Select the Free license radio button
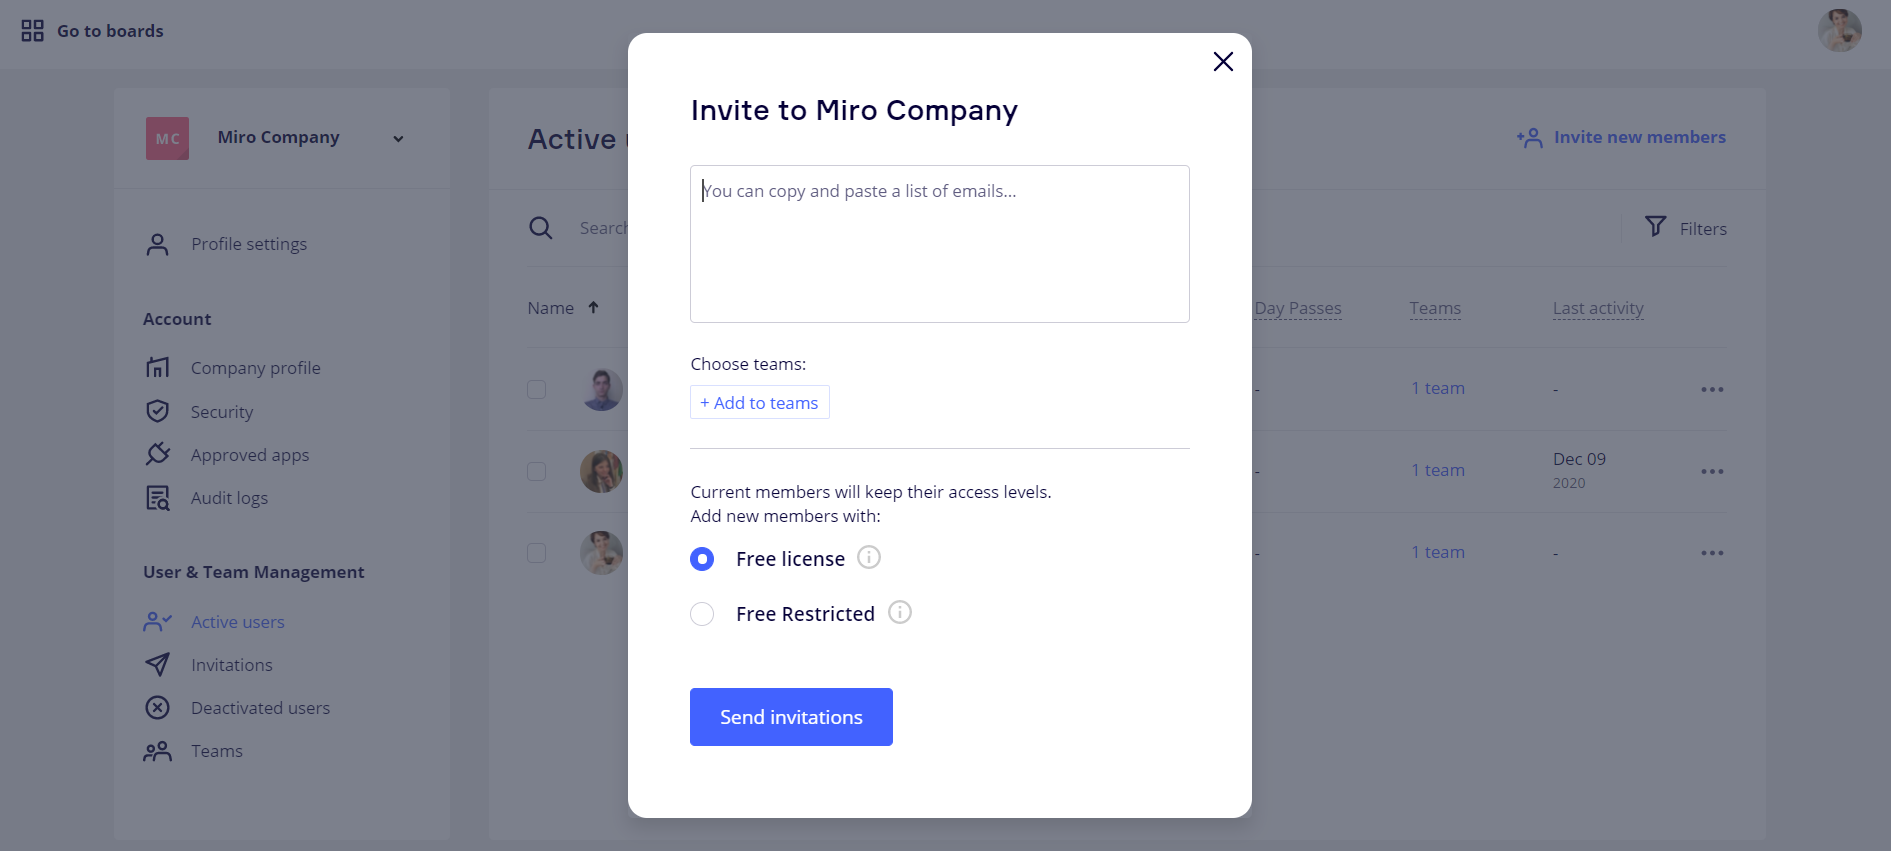The height and width of the screenshot is (851, 1891). pyautogui.click(x=702, y=559)
